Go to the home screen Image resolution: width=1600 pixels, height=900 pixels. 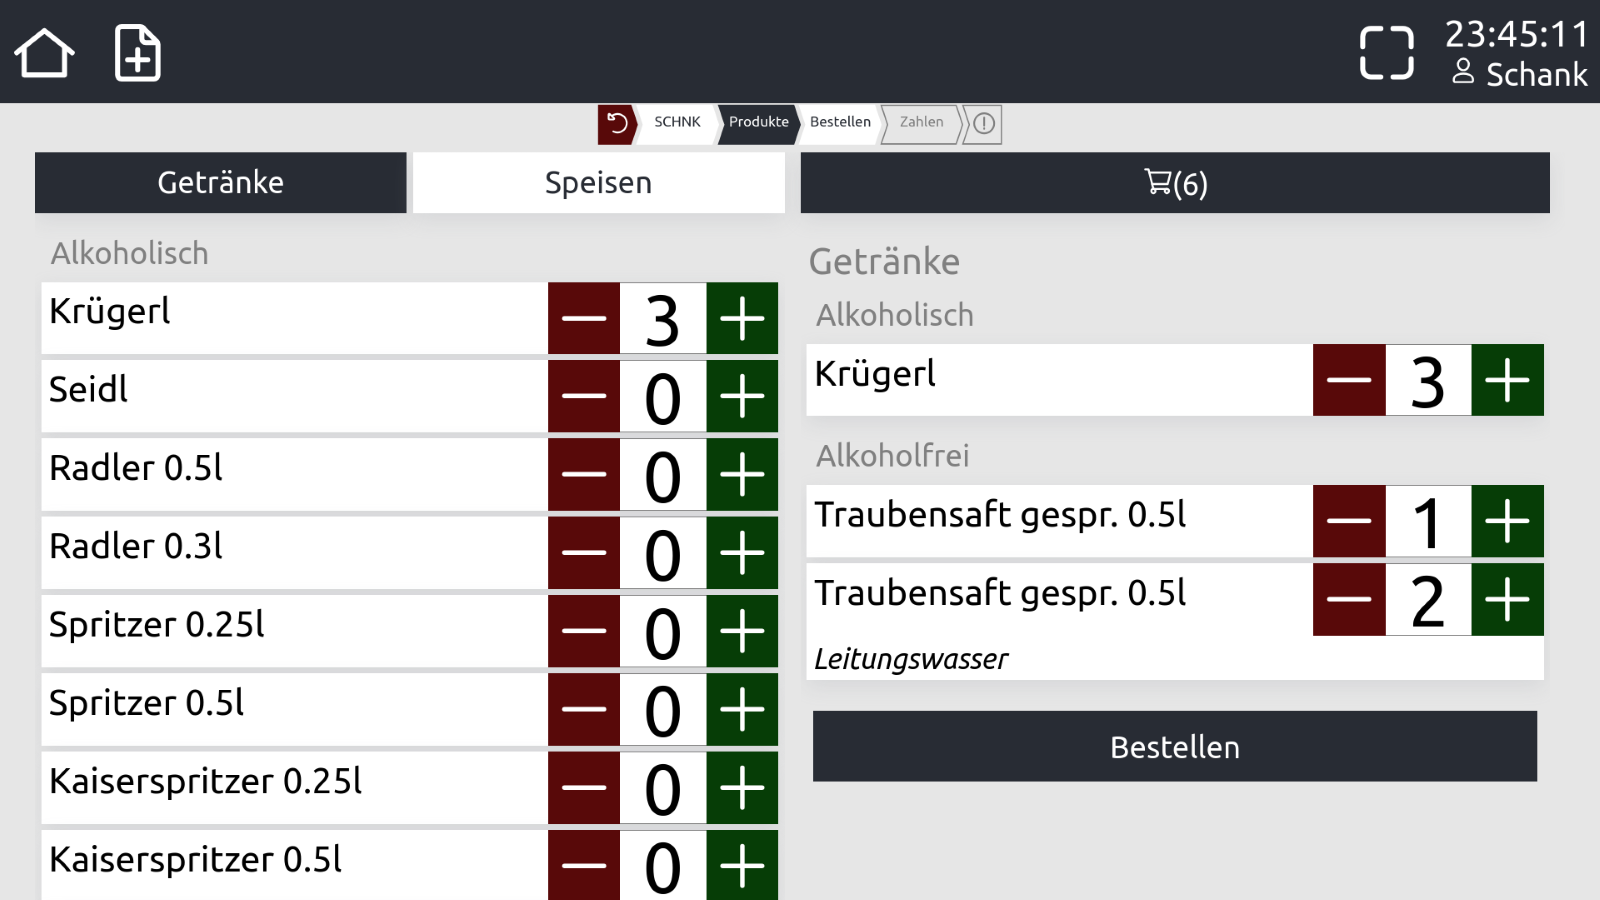coord(44,53)
